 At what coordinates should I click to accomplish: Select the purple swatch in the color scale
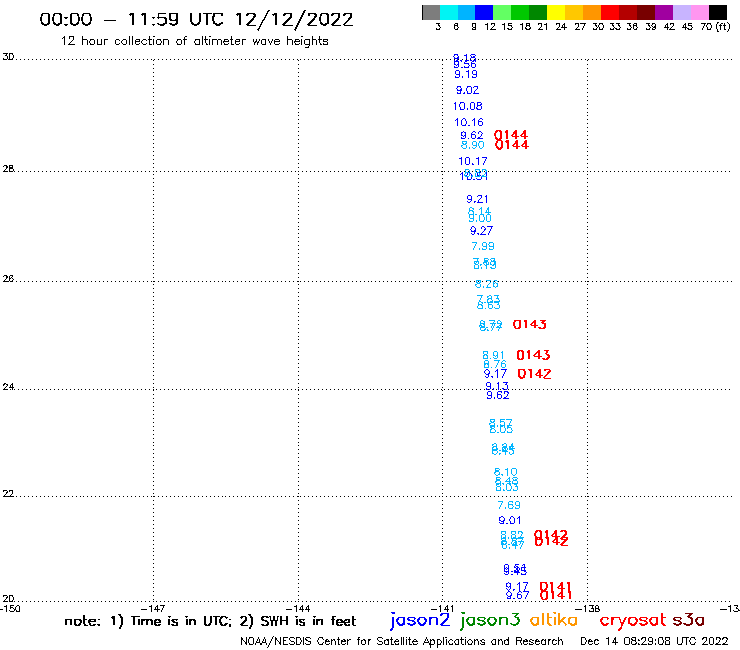point(664,12)
